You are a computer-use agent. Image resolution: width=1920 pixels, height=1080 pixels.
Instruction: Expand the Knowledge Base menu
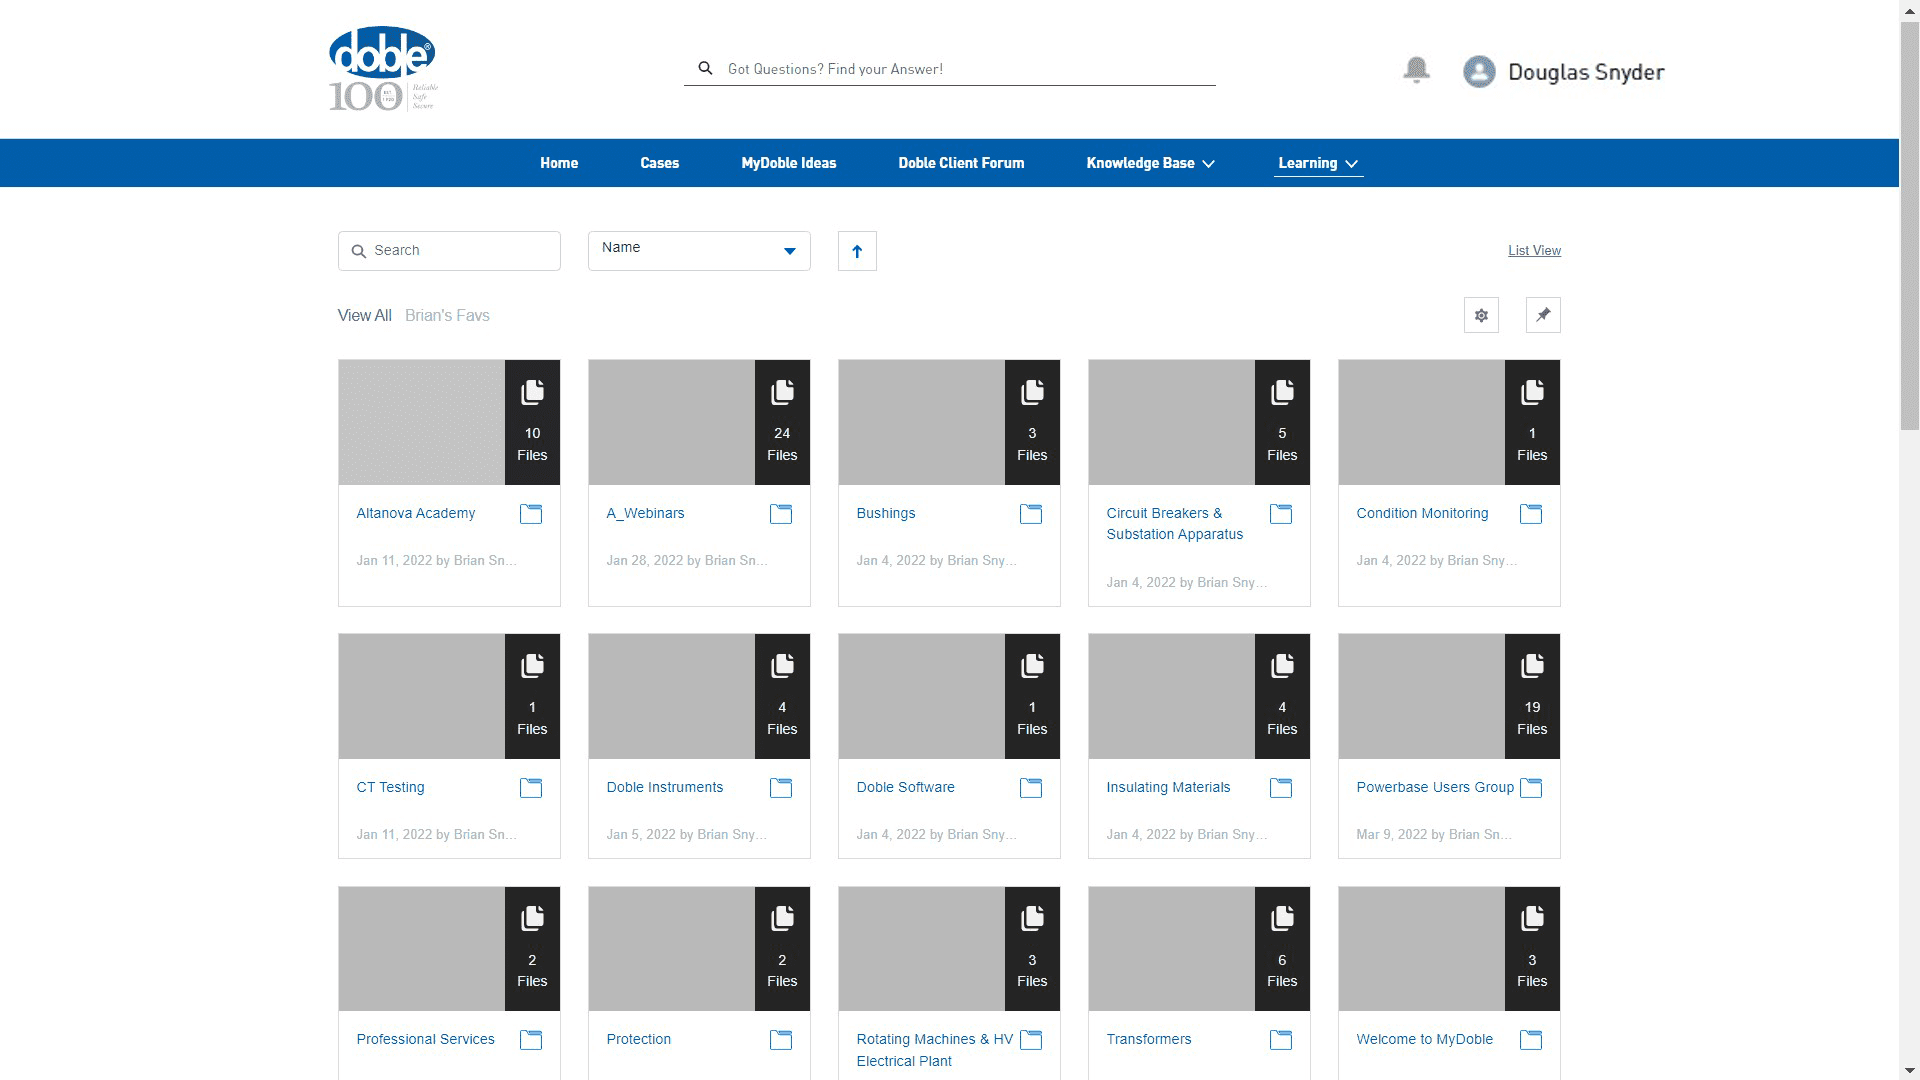coord(1150,163)
